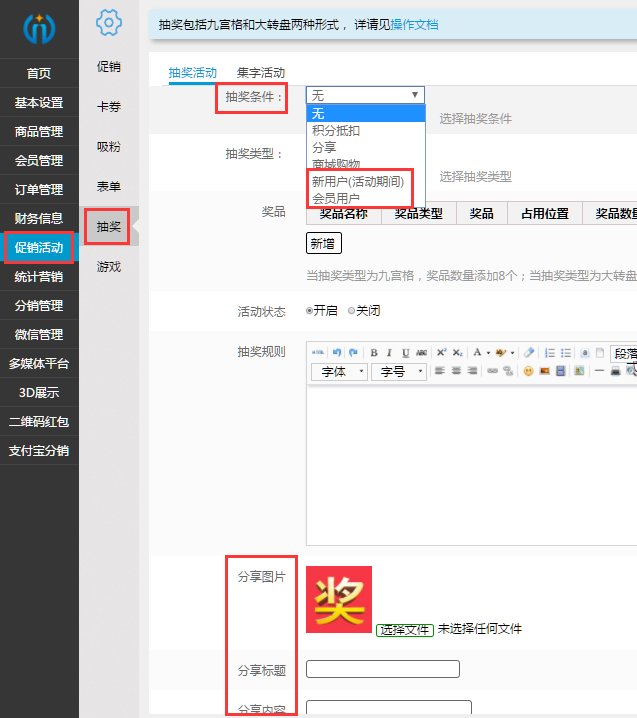
Task: Choose 新用户(活动期间) option
Action: [x=358, y=182]
